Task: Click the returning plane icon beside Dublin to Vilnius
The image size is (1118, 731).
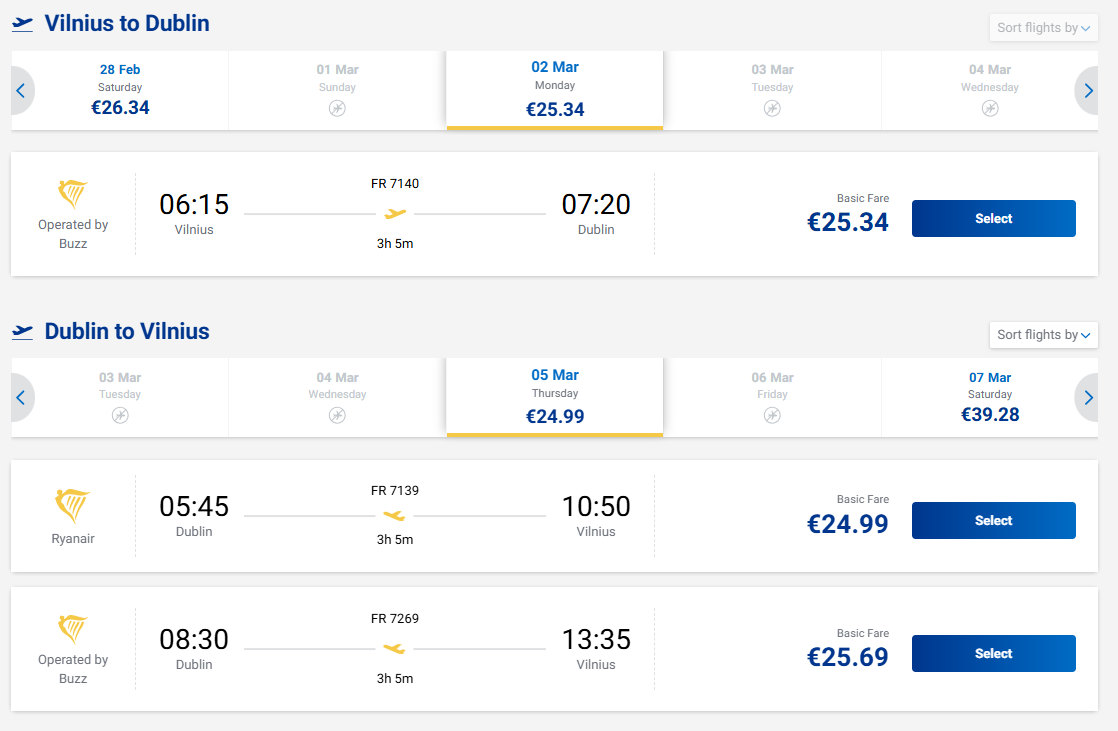Action: (x=23, y=332)
